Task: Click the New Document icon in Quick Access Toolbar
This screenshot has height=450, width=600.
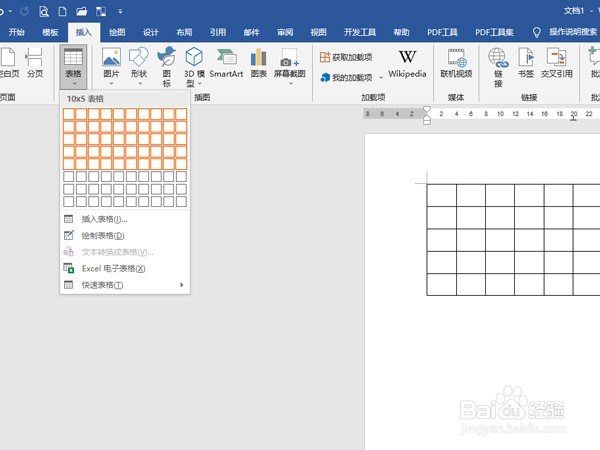Action: coord(62,11)
